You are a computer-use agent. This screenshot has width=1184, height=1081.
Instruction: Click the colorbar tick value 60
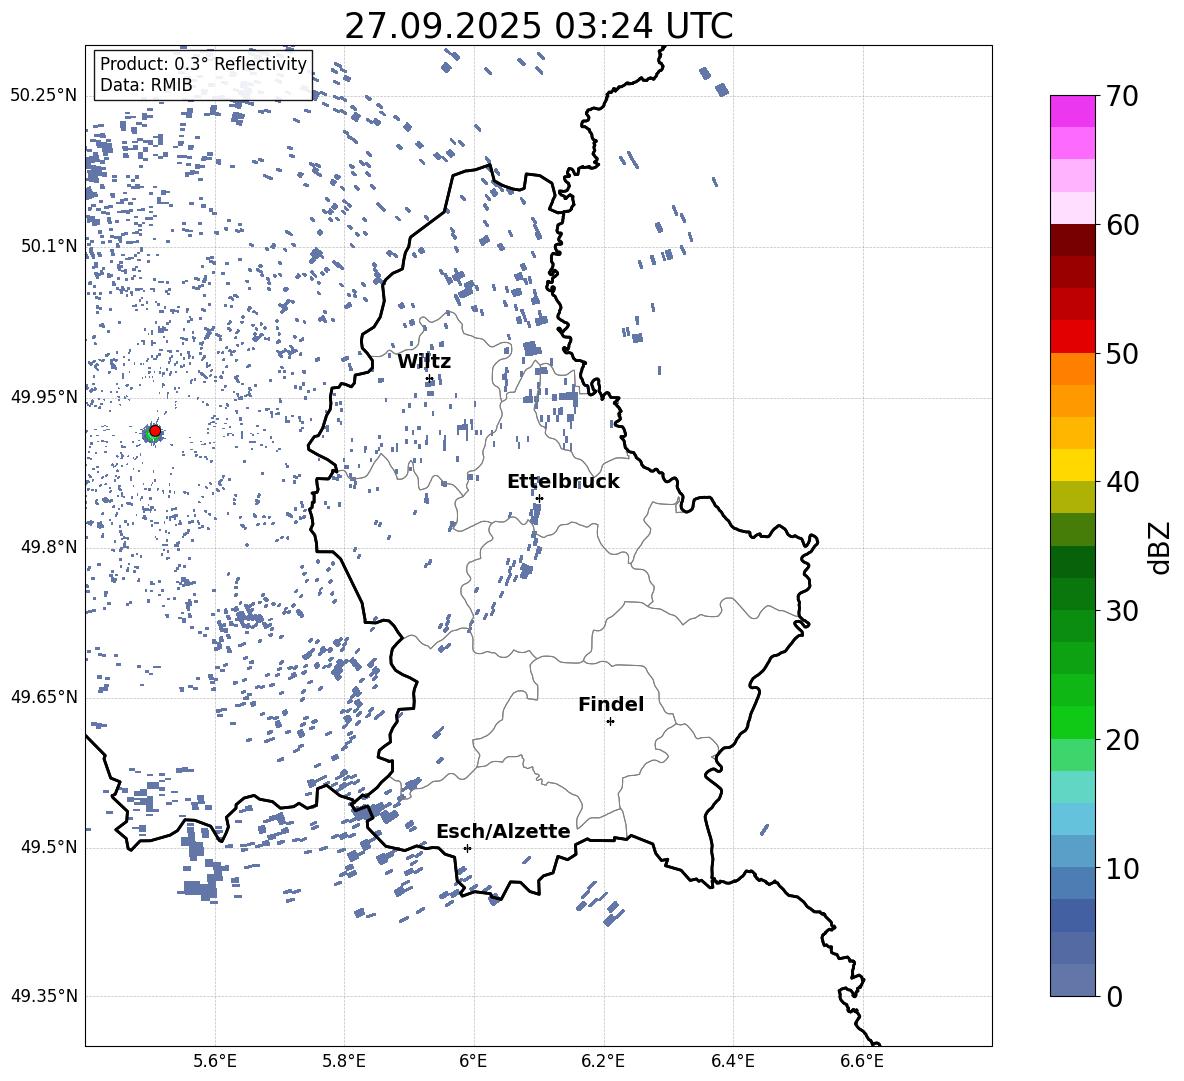point(1122,225)
